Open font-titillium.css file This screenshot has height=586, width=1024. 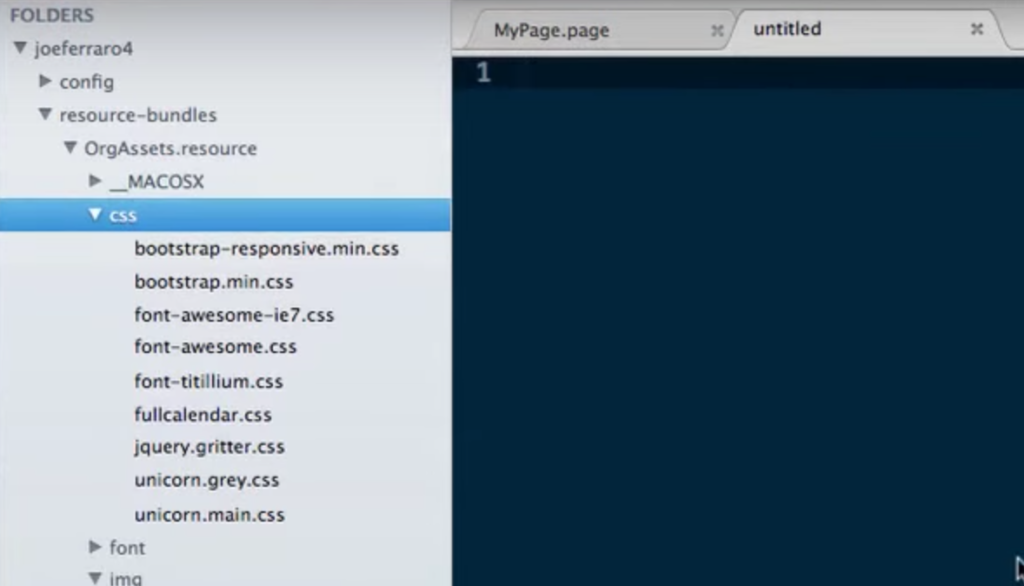(x=208, y=382)
